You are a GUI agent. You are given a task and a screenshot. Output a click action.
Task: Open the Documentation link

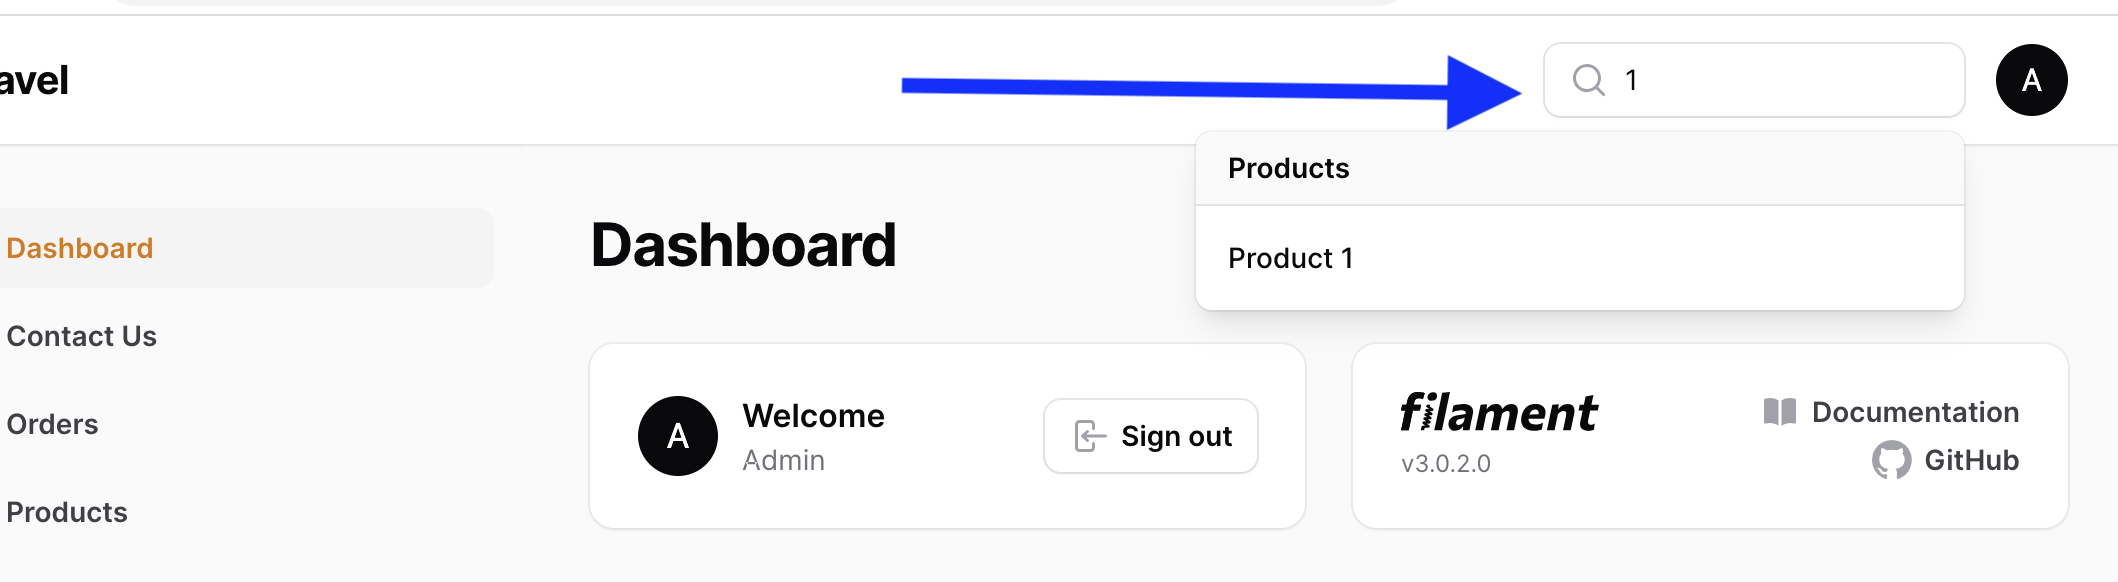[x=1915, y=412]
